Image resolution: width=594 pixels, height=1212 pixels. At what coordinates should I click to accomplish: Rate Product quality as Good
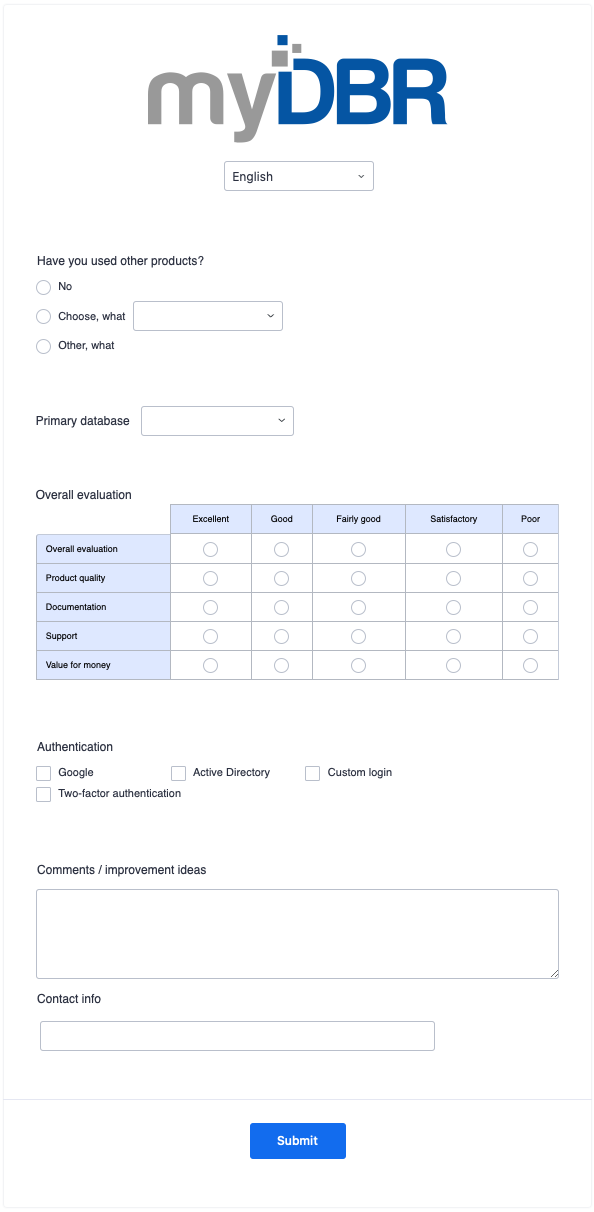click(281, 578)
